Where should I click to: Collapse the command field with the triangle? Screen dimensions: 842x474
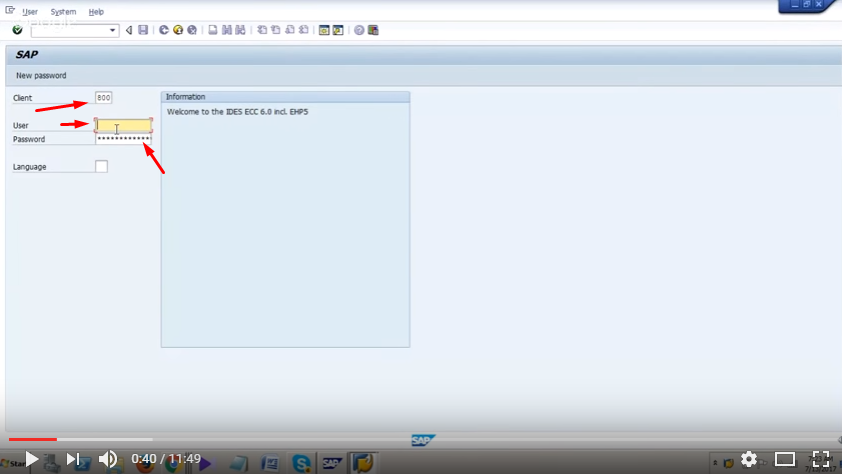click(129, 30)
